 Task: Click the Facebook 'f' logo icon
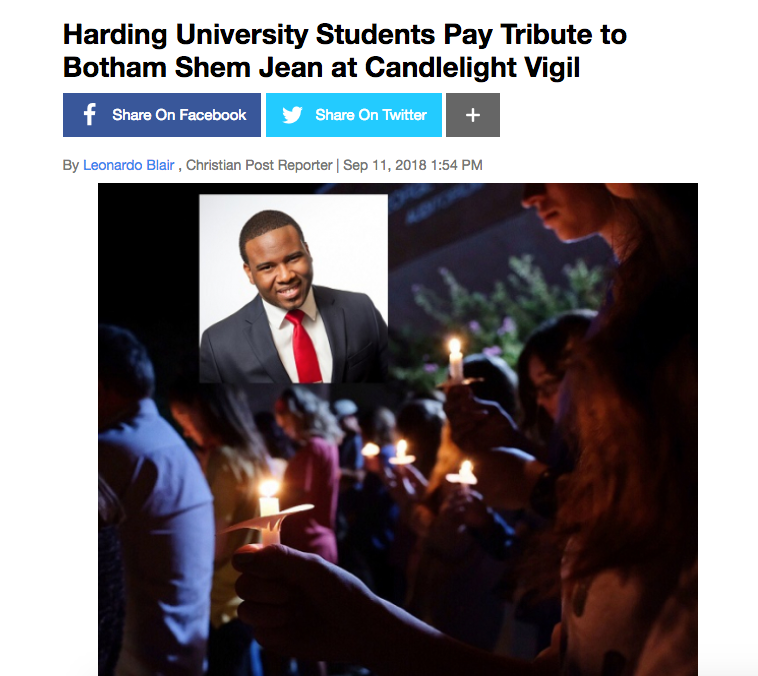(x=89, y=115)
